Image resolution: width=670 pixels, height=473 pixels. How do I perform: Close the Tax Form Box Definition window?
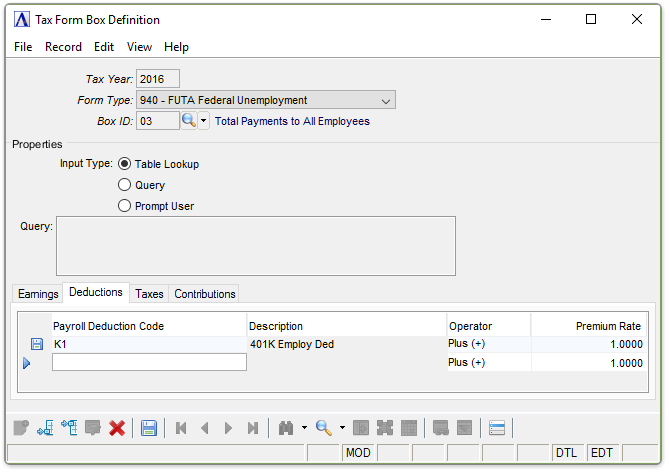(637, 20)
